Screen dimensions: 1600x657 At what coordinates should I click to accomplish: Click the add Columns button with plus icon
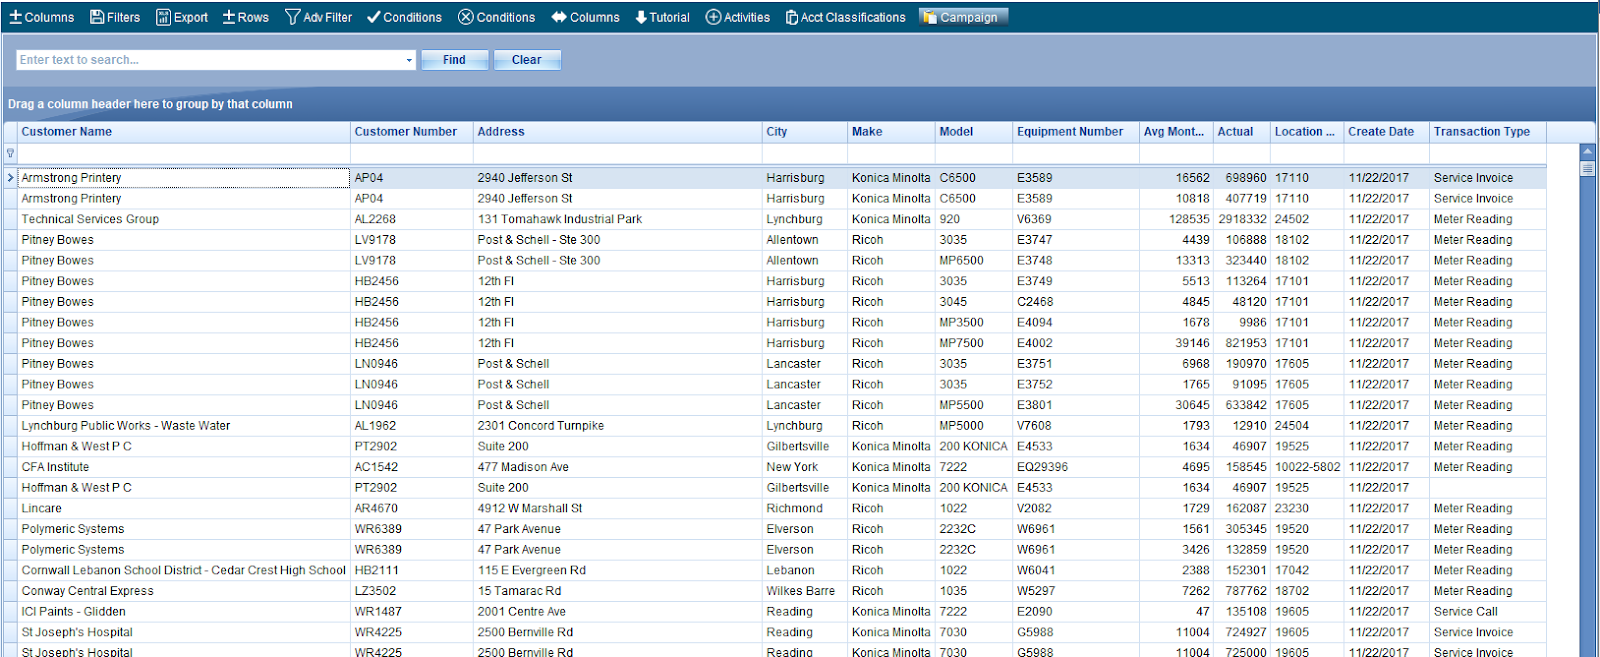[42, 17]
